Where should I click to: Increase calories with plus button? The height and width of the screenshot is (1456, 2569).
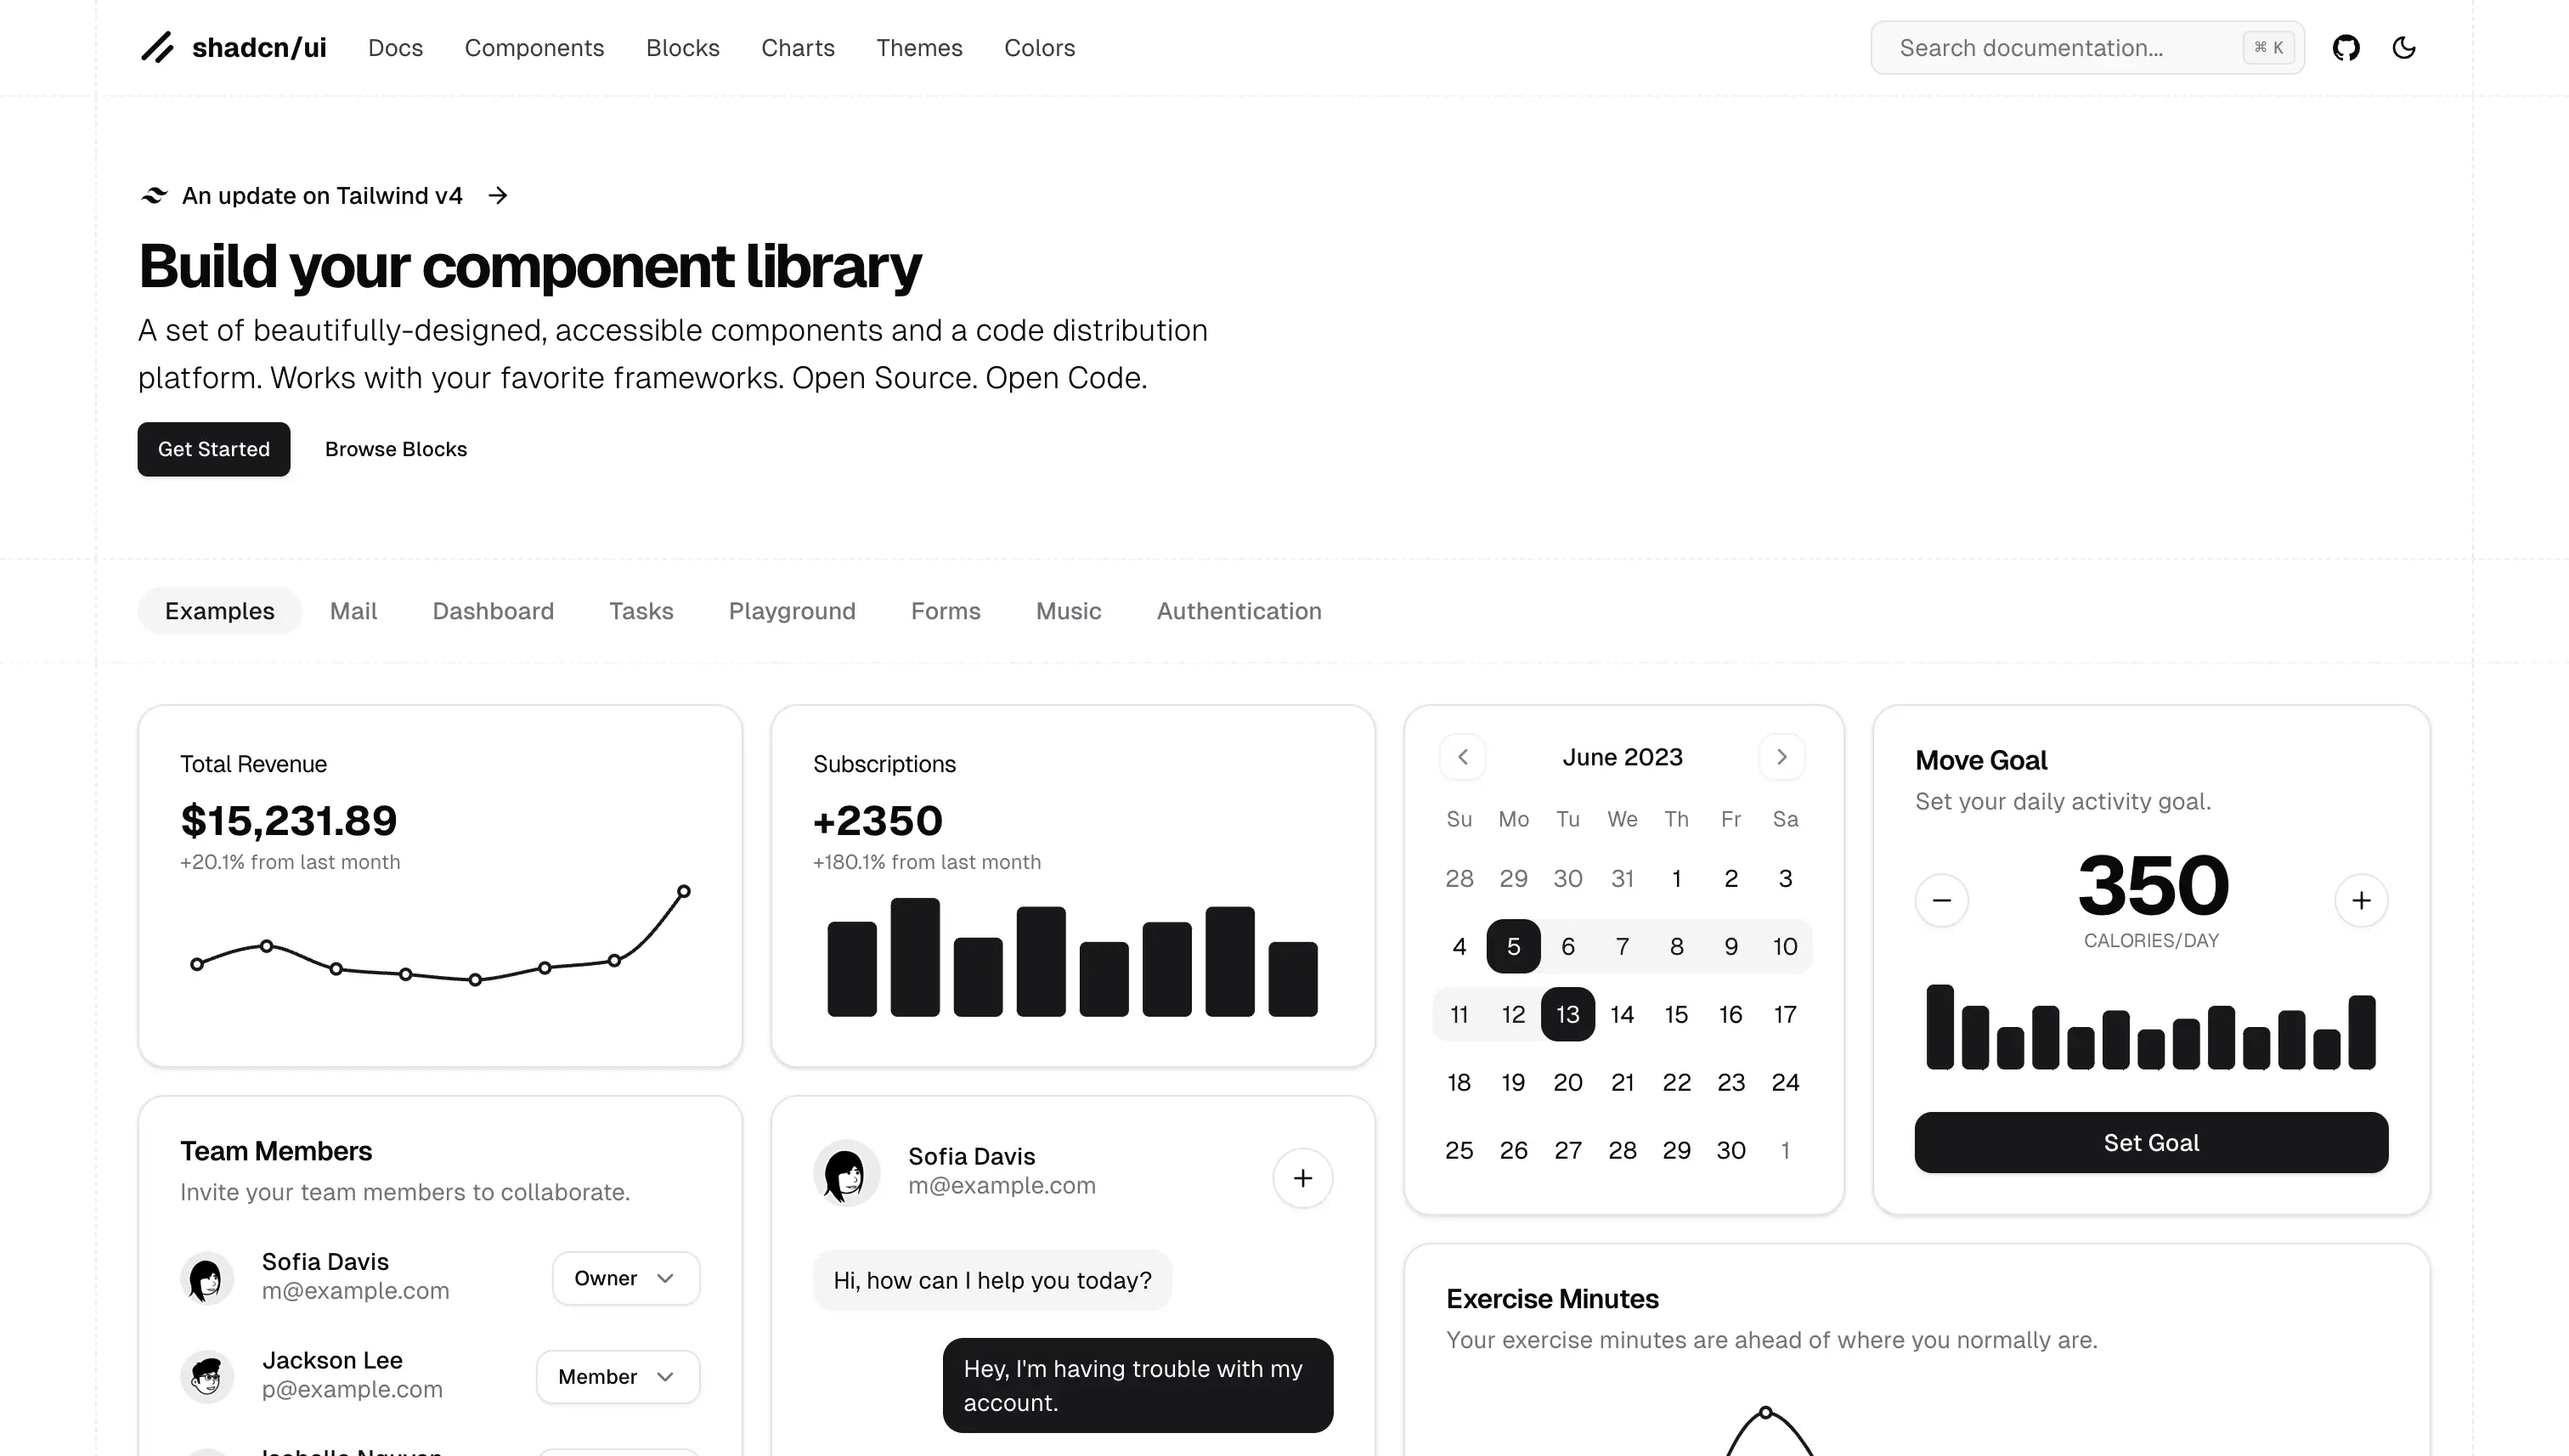pos(2360,900)
